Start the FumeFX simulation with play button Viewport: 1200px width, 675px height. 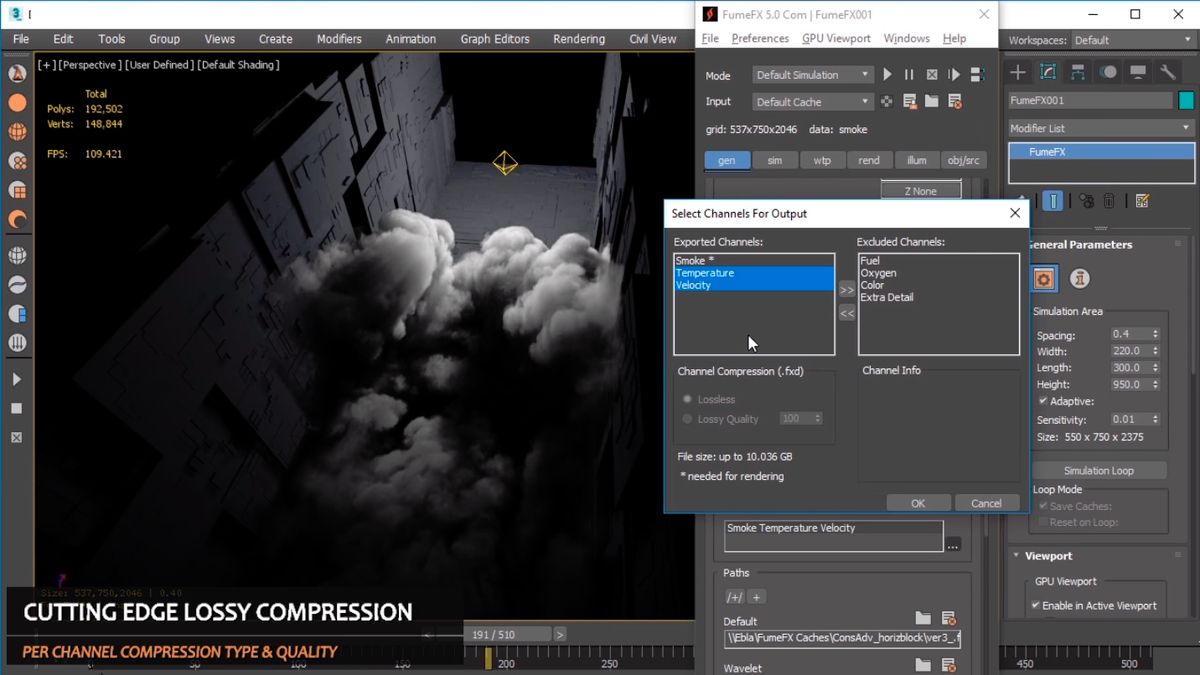point(887,75)
